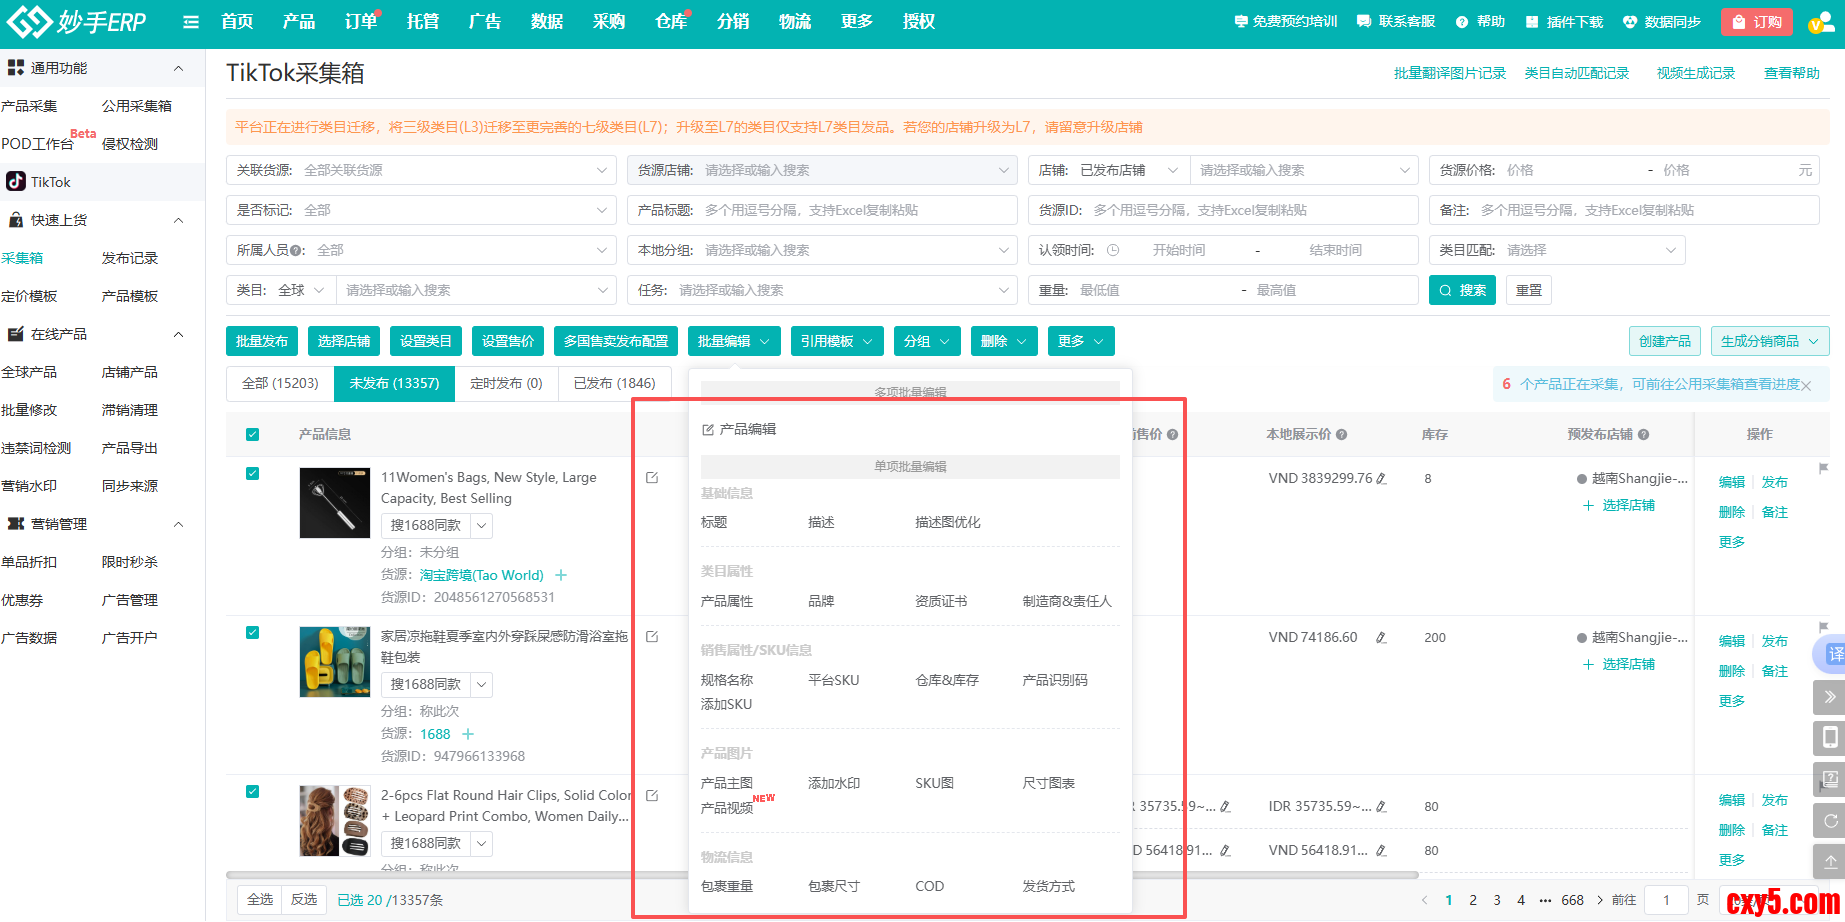1845x922 pixels.
Task: Click the scroll-to-top arrow icon
Action: pyautogui.click(x=1829, y=861)
